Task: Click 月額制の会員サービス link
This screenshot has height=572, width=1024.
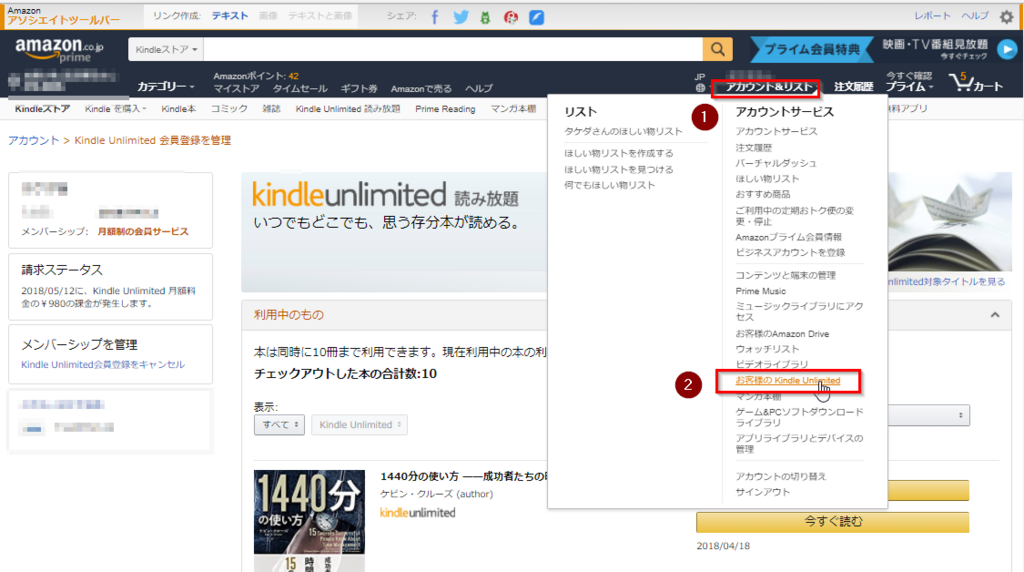Action: 143,231
